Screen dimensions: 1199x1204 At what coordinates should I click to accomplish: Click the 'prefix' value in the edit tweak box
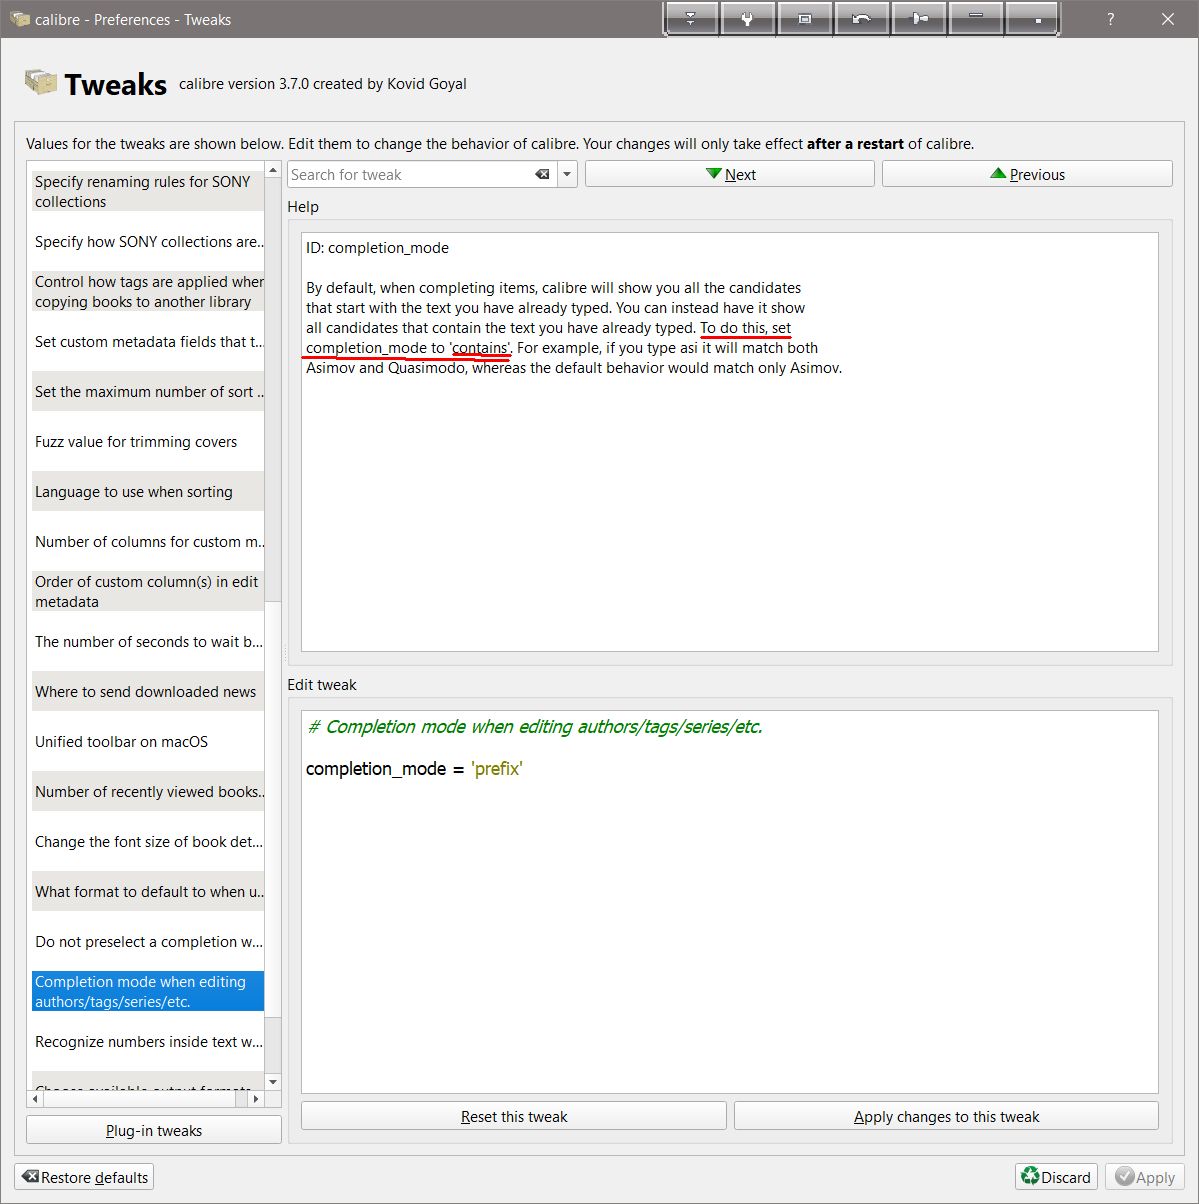[497, 768]
